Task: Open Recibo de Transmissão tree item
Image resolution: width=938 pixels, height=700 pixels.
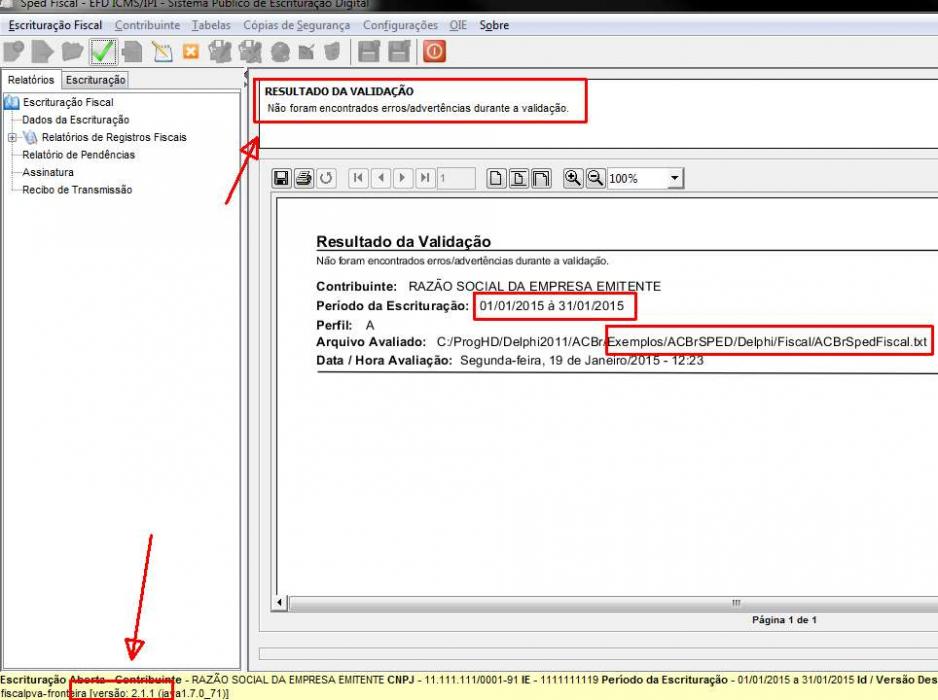Action: [x=77, y=190]
